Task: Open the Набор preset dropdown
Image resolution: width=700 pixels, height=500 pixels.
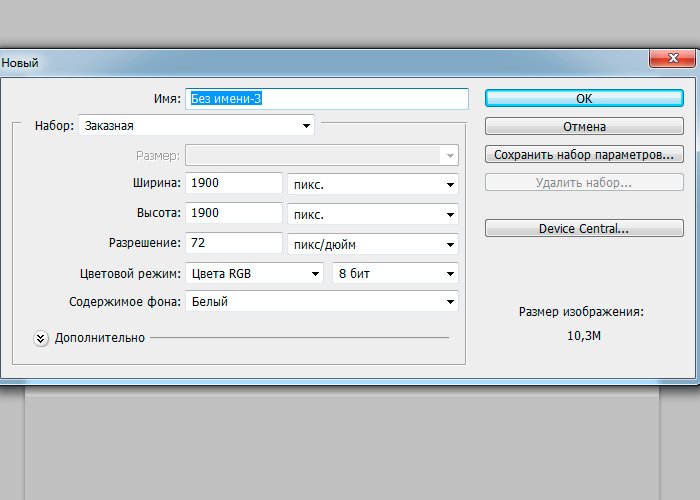Action: (196, 126)
